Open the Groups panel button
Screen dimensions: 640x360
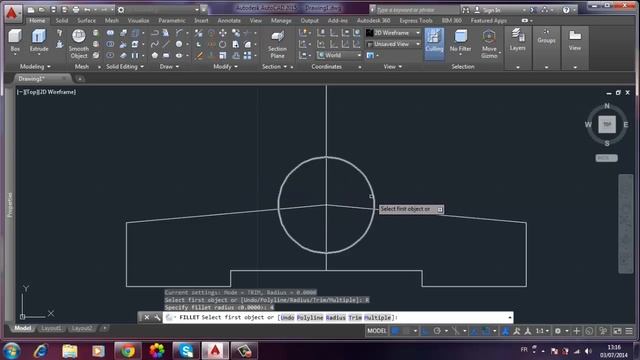coord(546,37)
